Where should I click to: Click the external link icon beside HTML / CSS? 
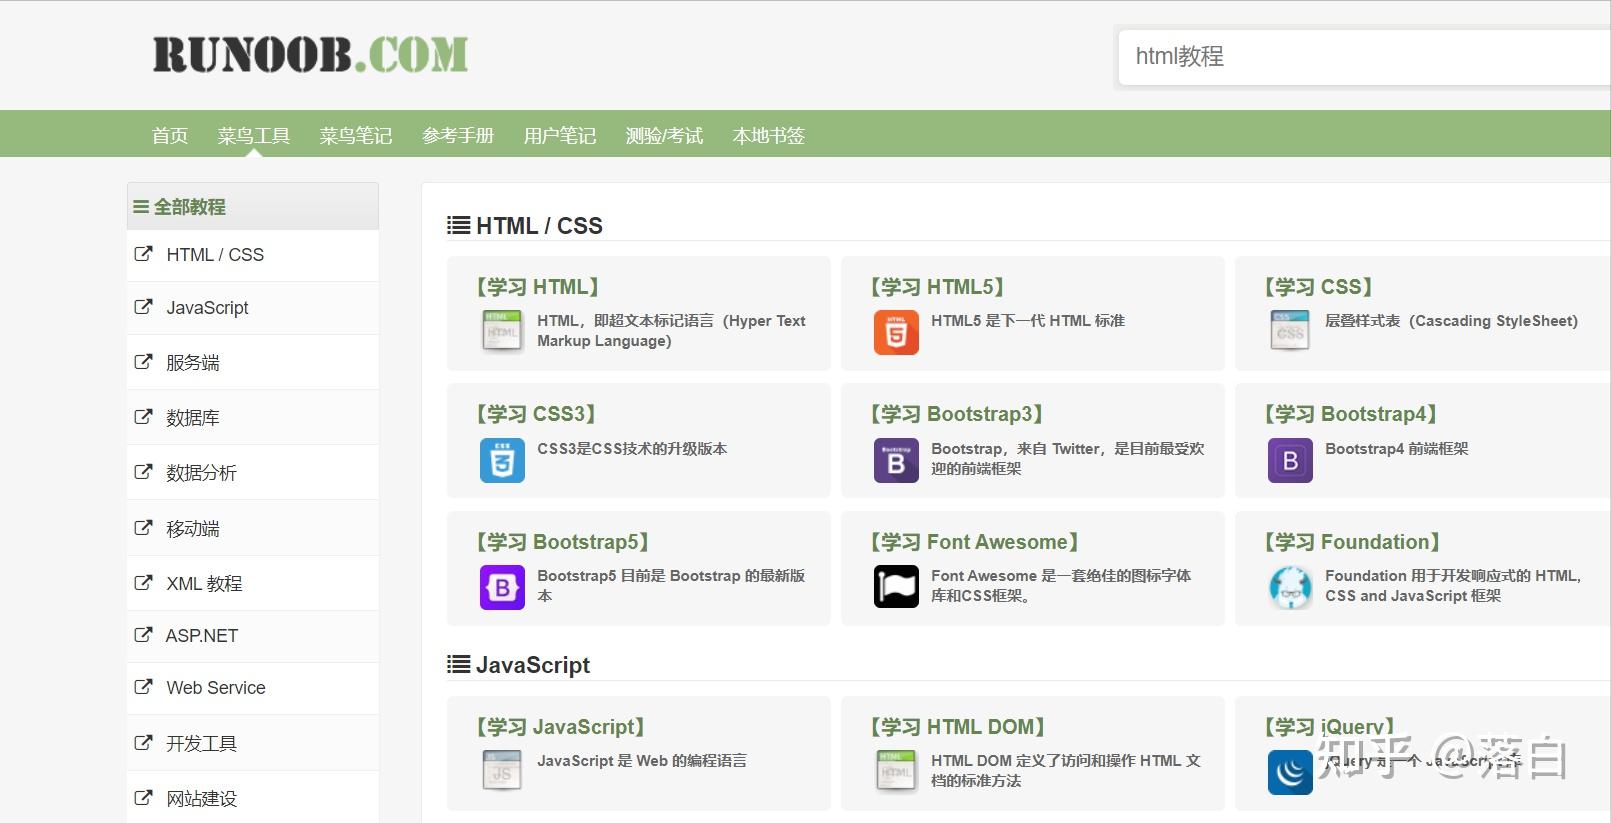point(144,254)
